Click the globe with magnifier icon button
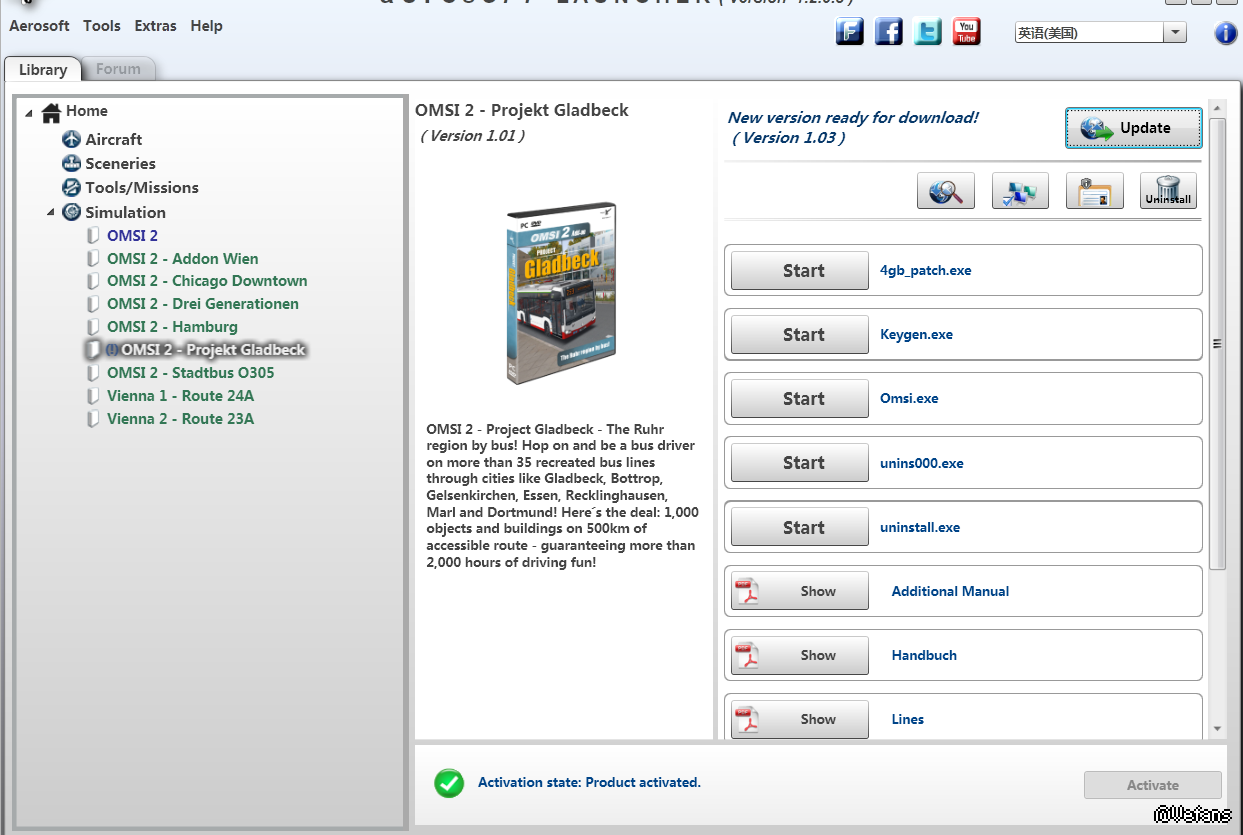Screen dimensions: 1243x835 pos(946,191)
